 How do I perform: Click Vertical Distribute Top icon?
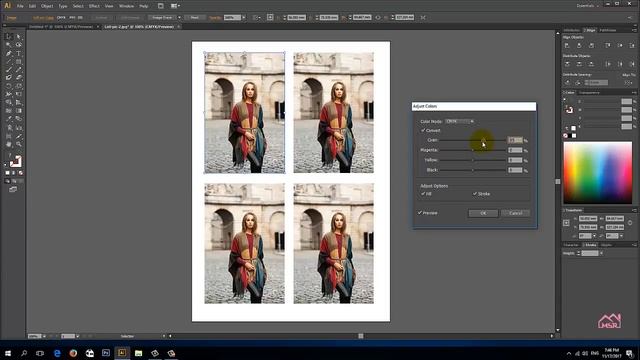(567, 64)
